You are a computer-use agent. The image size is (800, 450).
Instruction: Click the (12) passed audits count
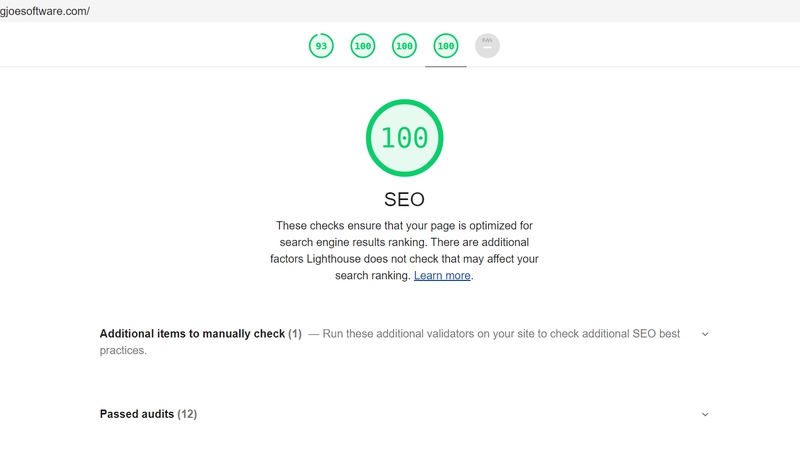click(187, 414)
